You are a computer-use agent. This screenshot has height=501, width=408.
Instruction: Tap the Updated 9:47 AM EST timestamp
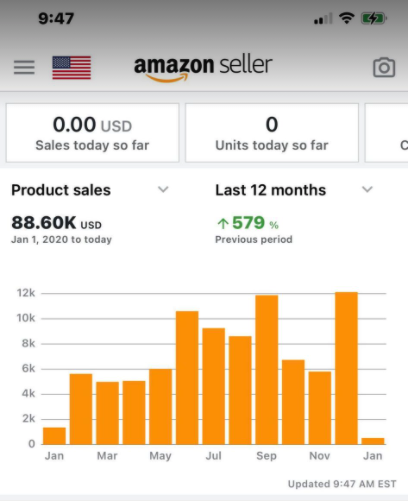[x=342, y=484]
